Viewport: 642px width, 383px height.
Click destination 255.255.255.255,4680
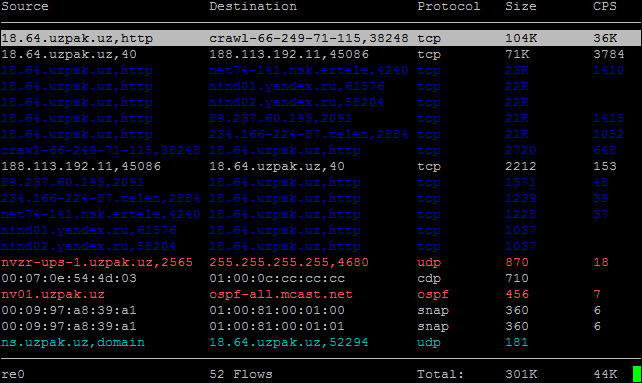click(289, 262)
